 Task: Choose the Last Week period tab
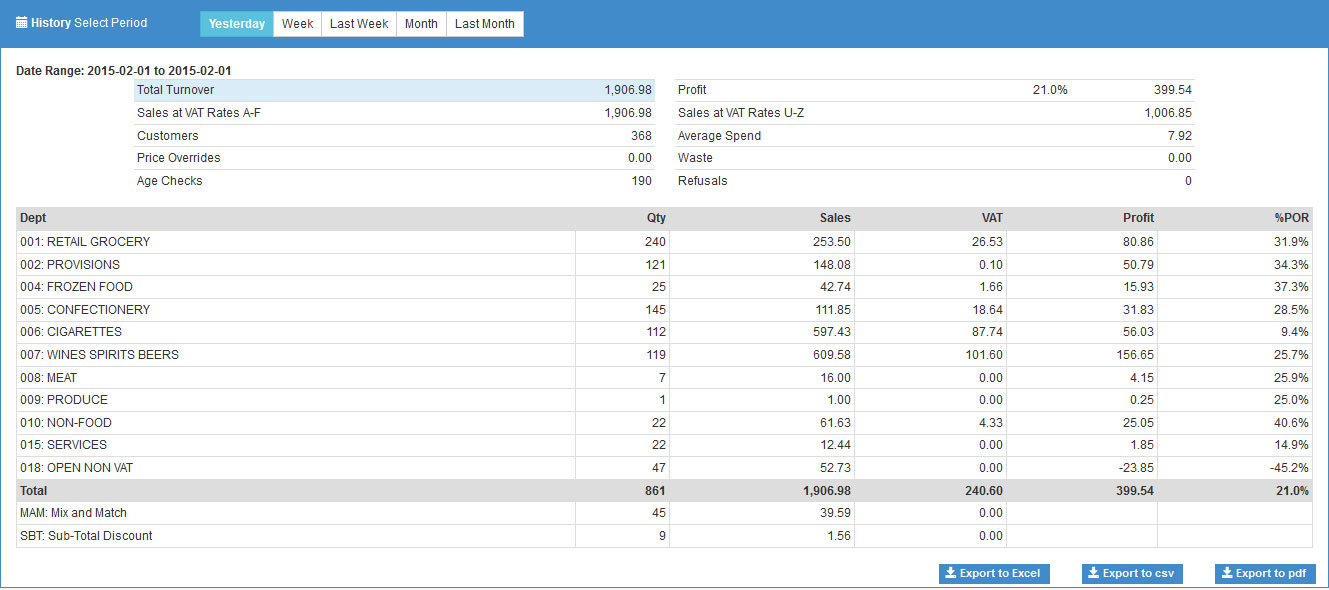click(x=359, y=24)
